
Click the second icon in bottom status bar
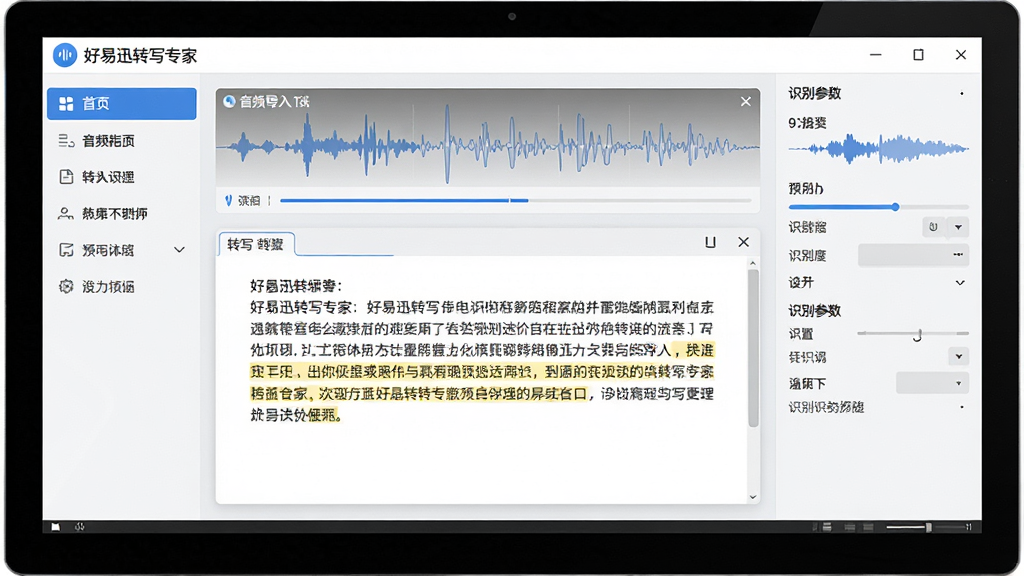pyautogui.click(x=79, y=527)
